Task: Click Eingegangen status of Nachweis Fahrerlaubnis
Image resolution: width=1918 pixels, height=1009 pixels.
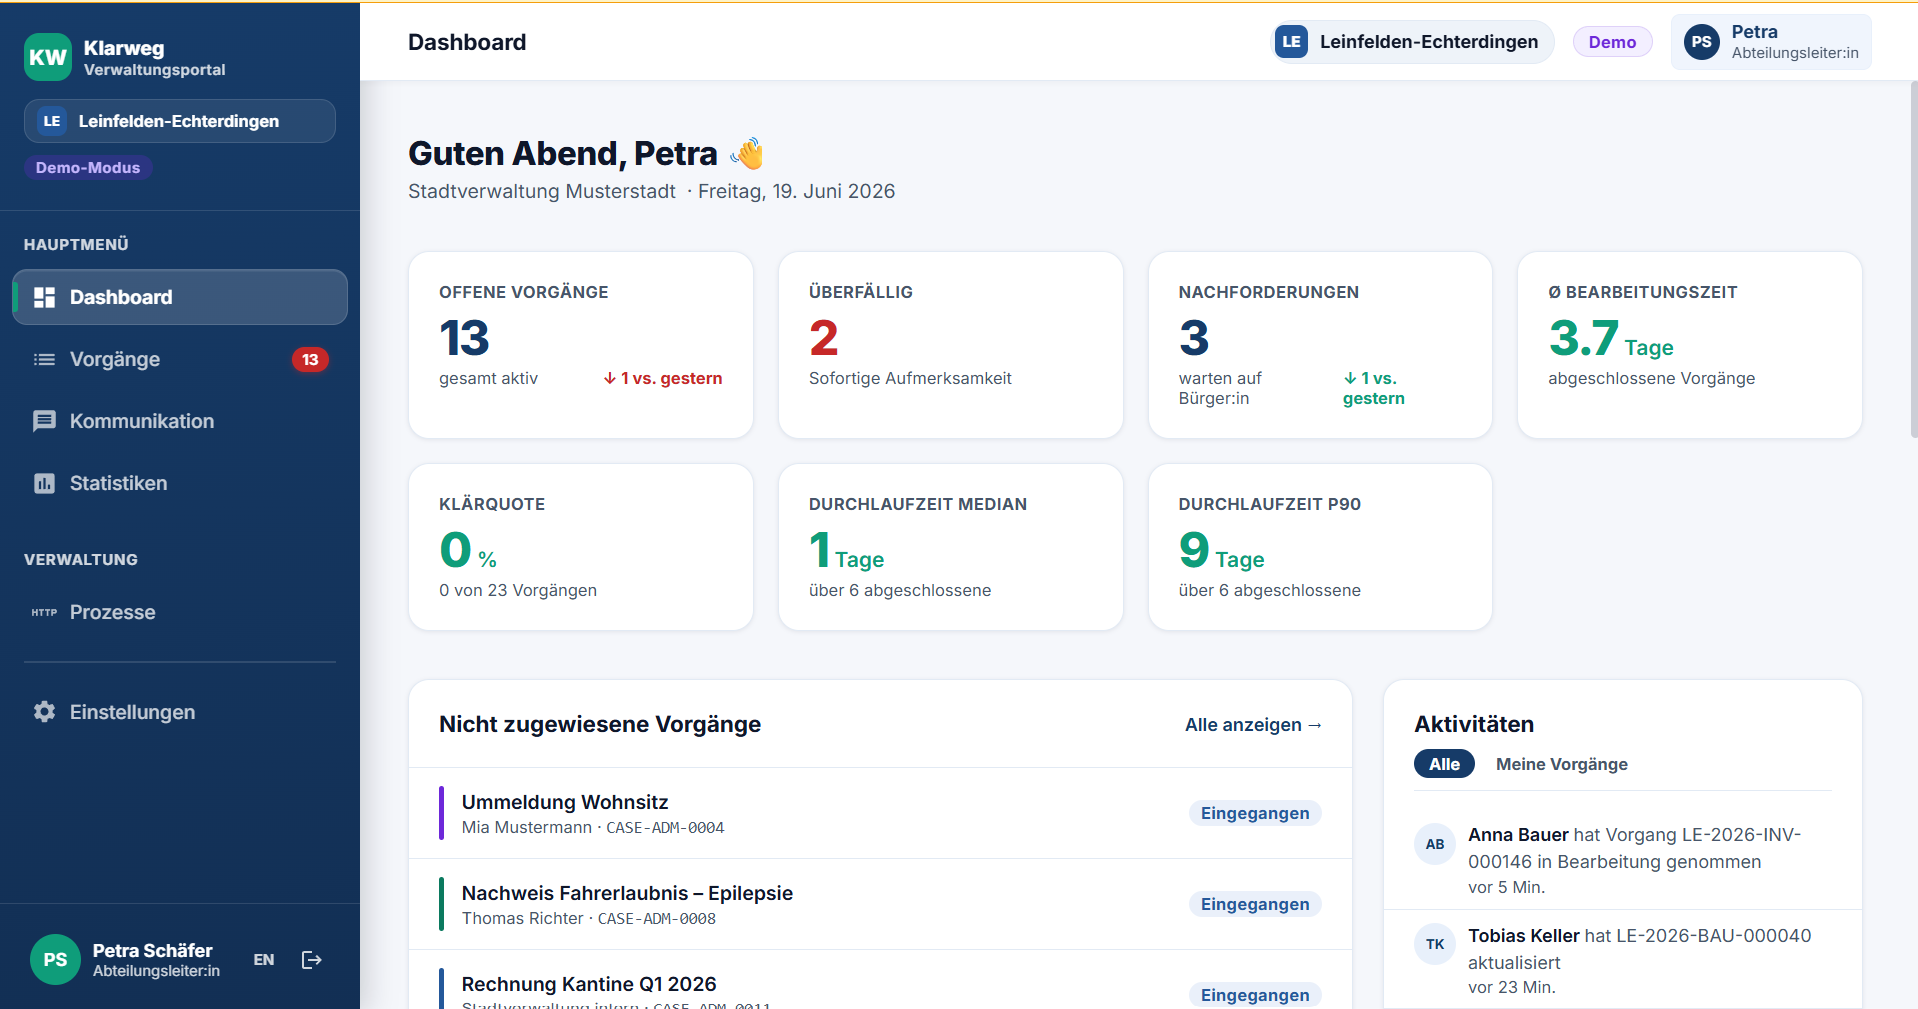Action: [1255, 904]
